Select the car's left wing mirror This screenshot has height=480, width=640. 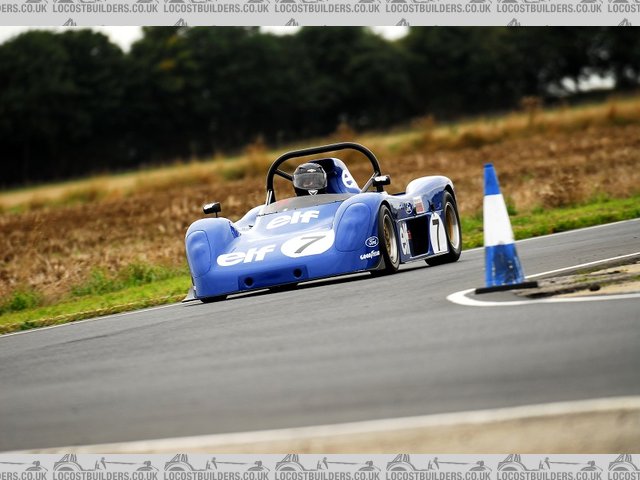pos(212,208)
